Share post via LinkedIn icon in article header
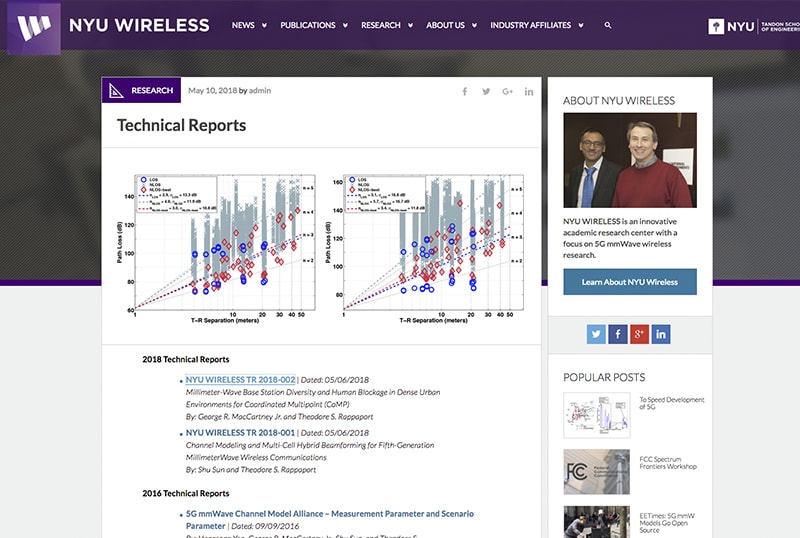The height and width of the screenshot is (538, 800). pos(529,91)
